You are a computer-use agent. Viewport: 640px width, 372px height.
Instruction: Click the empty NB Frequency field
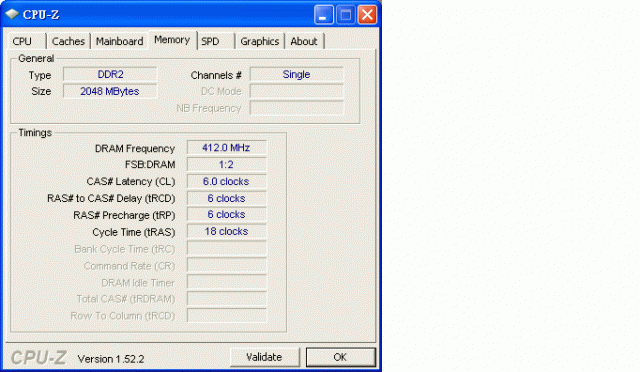[x=297, y=108]
